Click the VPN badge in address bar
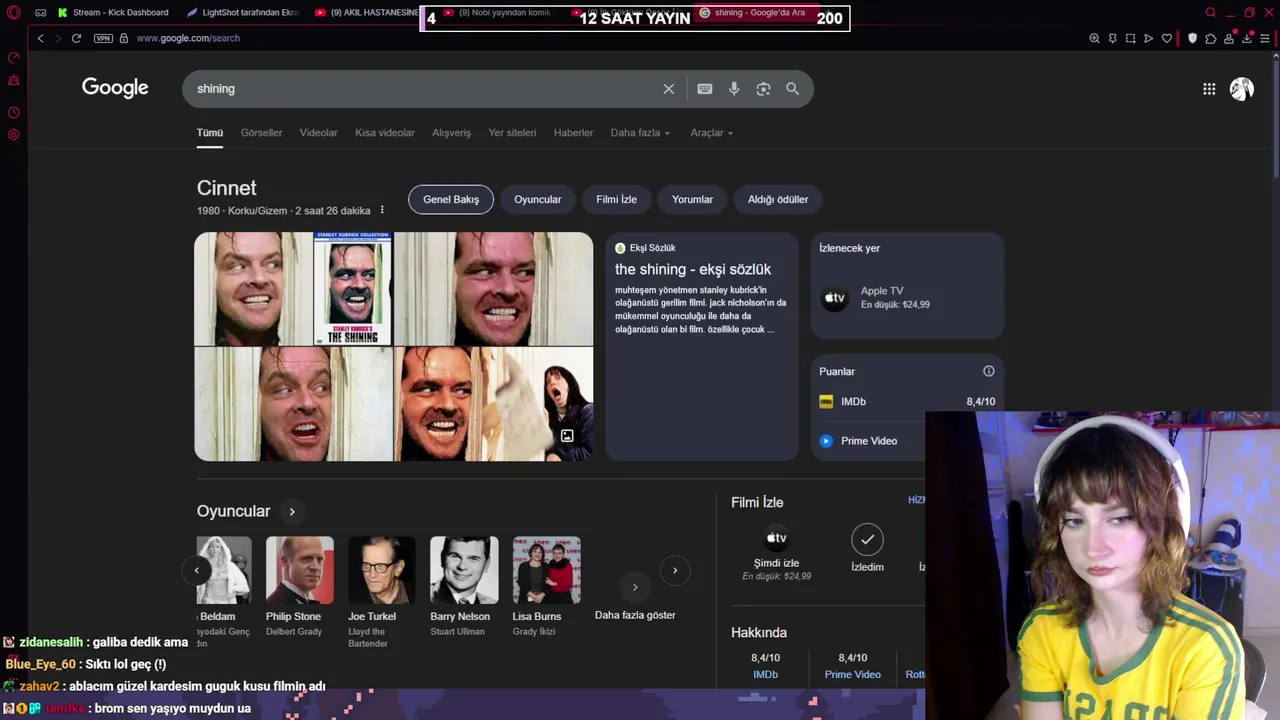This screenshot has width=1280, height=720. [103, 38]
